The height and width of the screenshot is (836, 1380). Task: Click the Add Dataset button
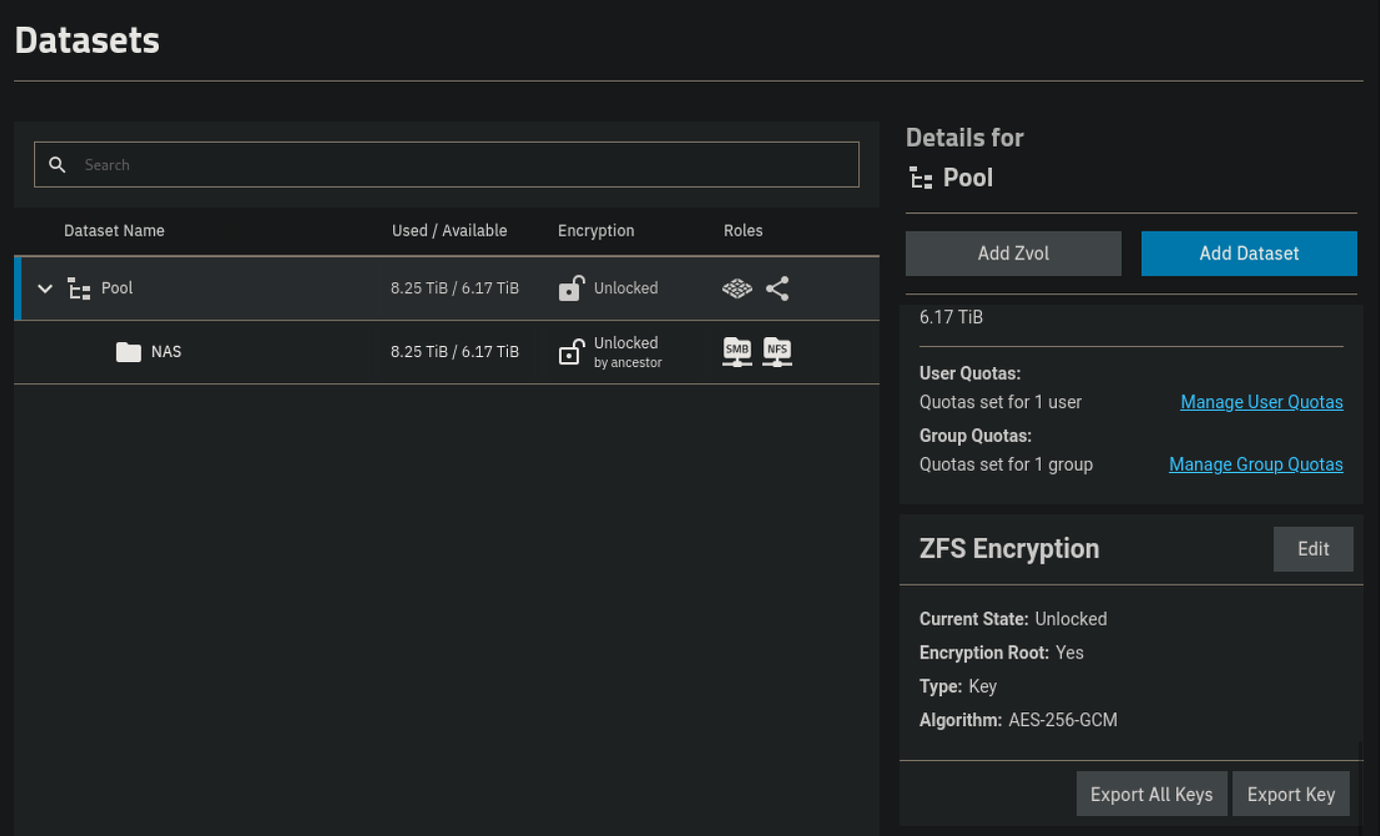pos(1249,253)
